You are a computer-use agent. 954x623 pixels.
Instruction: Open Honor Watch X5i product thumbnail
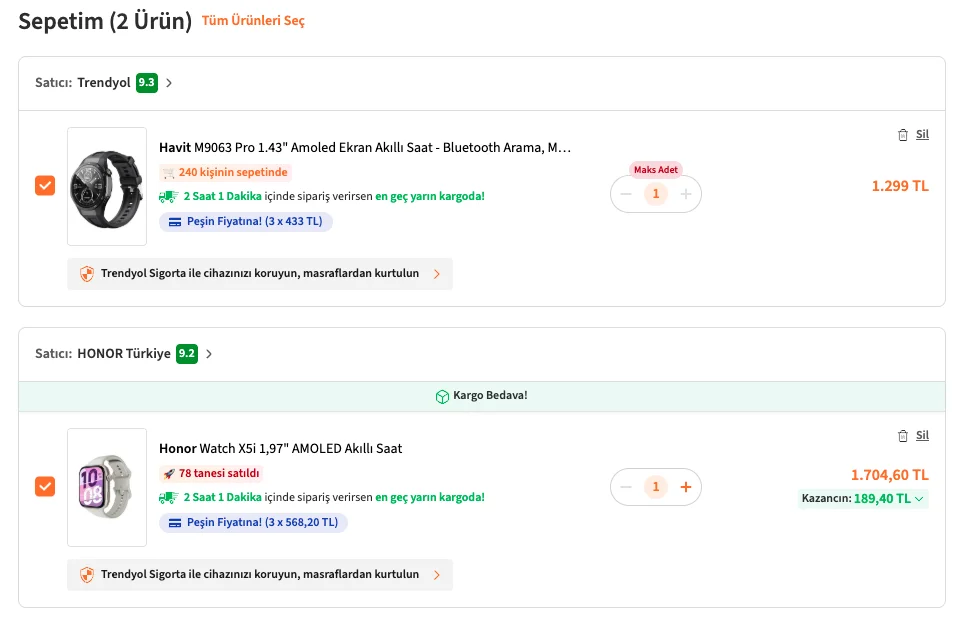(107, 487)
